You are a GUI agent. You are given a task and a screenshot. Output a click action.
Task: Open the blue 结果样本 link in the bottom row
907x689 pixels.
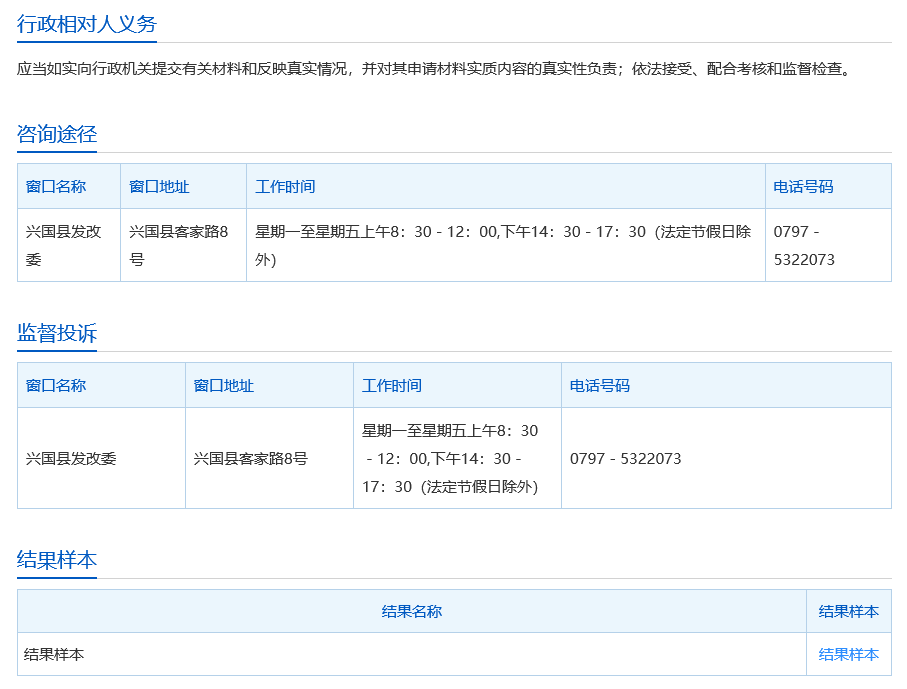tap(848, 654)
